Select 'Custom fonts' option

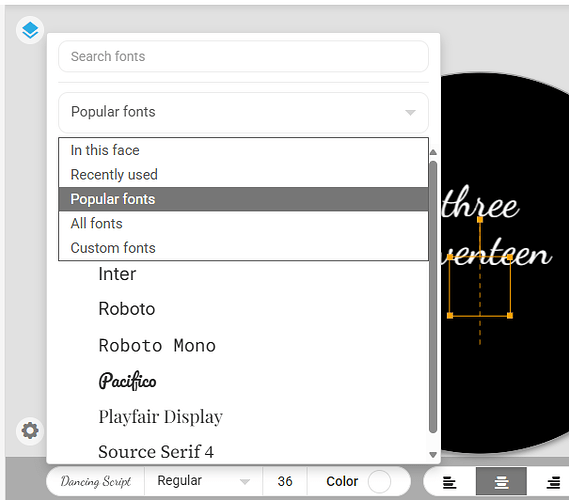(243, 248)
